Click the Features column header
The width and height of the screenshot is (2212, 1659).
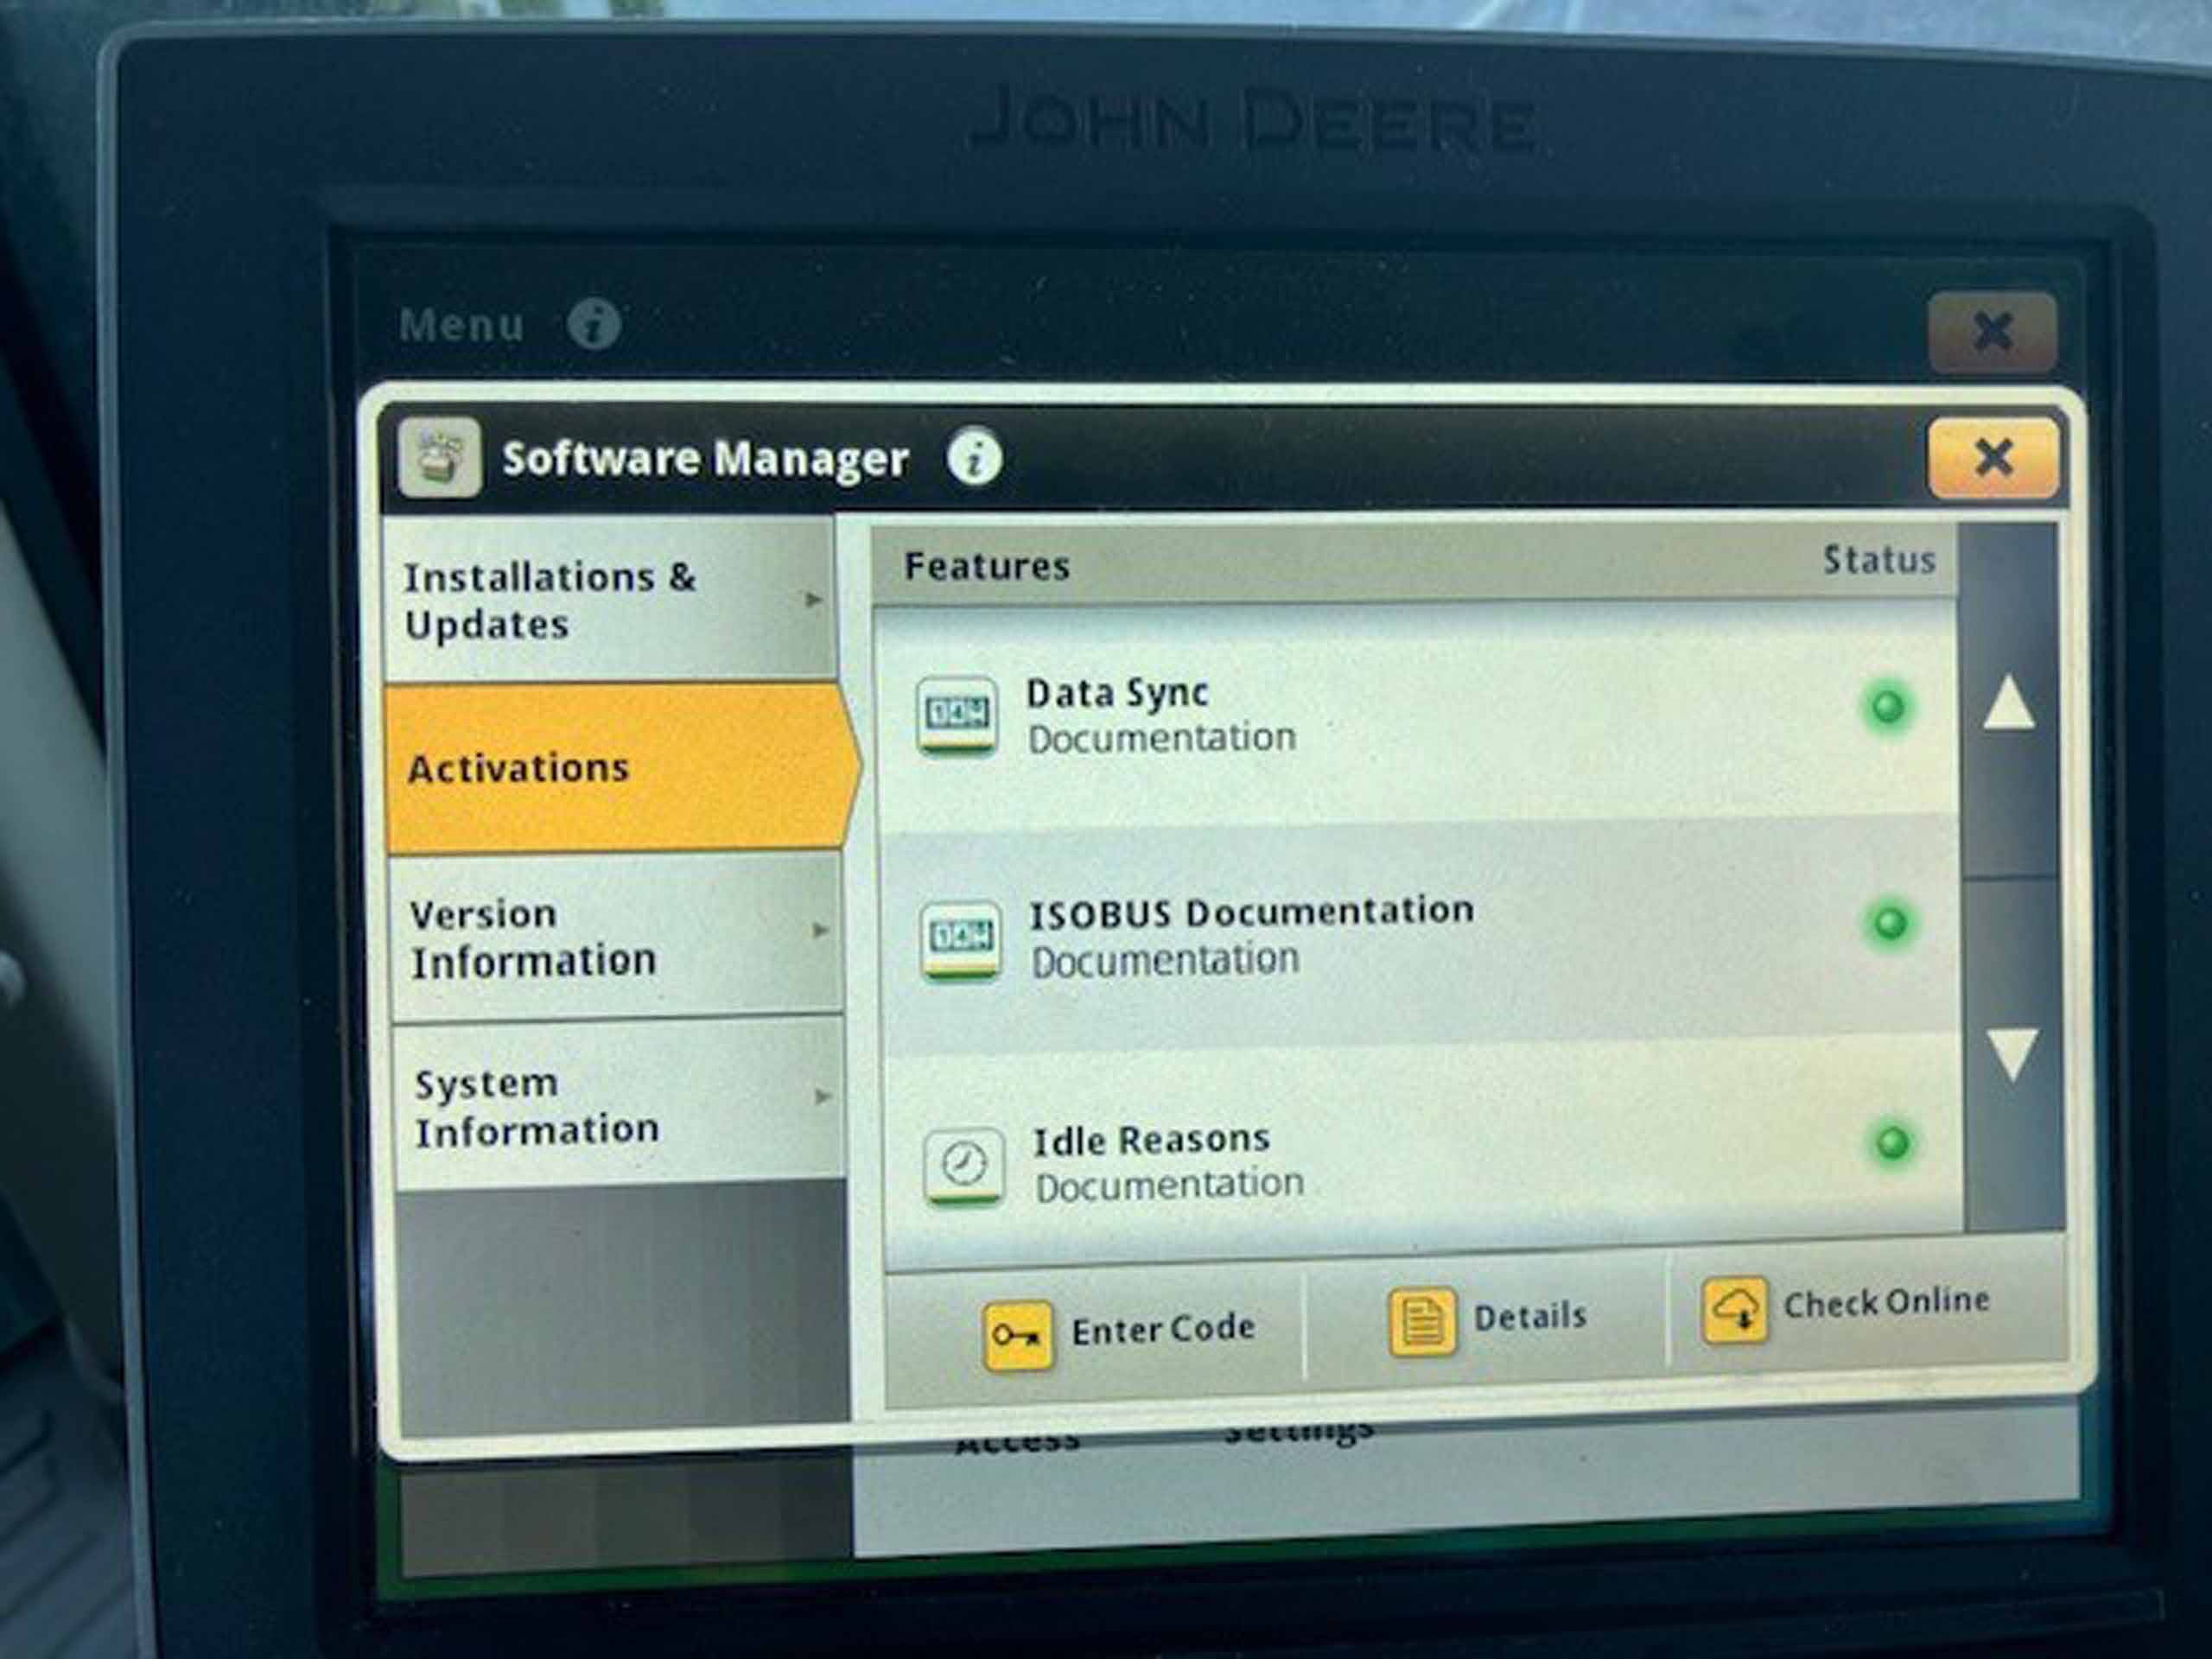click(986, 566)
